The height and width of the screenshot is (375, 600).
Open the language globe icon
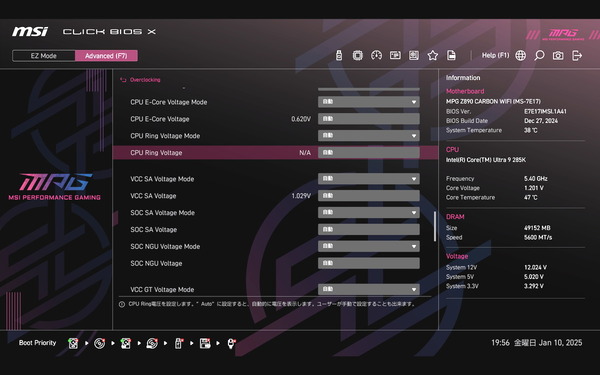[520, 55]
